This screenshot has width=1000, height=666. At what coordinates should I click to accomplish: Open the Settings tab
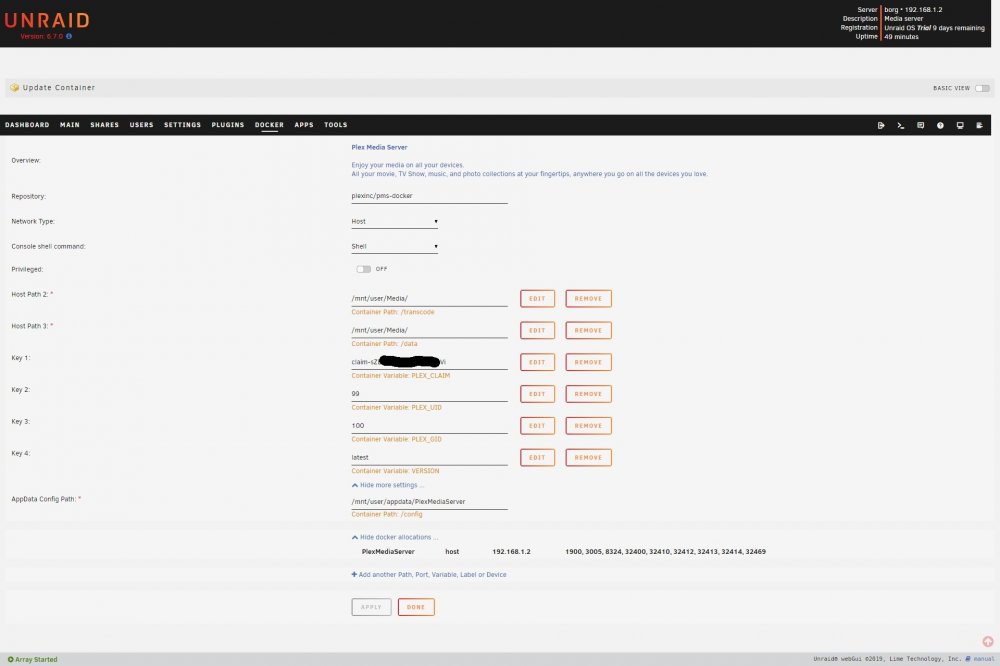point(182,125)
